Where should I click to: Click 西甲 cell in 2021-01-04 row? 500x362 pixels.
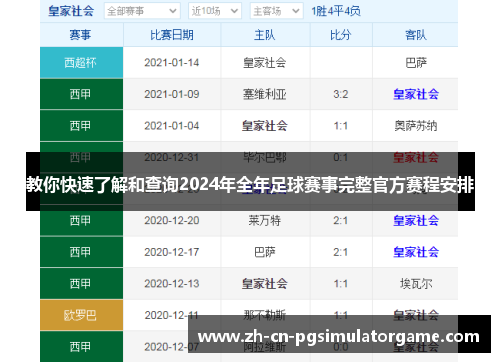coord(81,126)
